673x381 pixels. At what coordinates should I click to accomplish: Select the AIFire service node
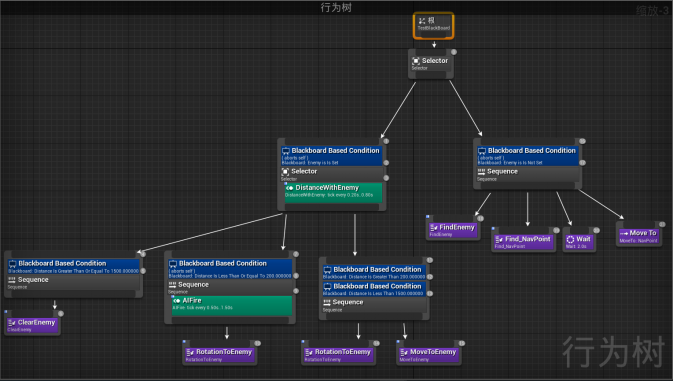pos(232,305)
